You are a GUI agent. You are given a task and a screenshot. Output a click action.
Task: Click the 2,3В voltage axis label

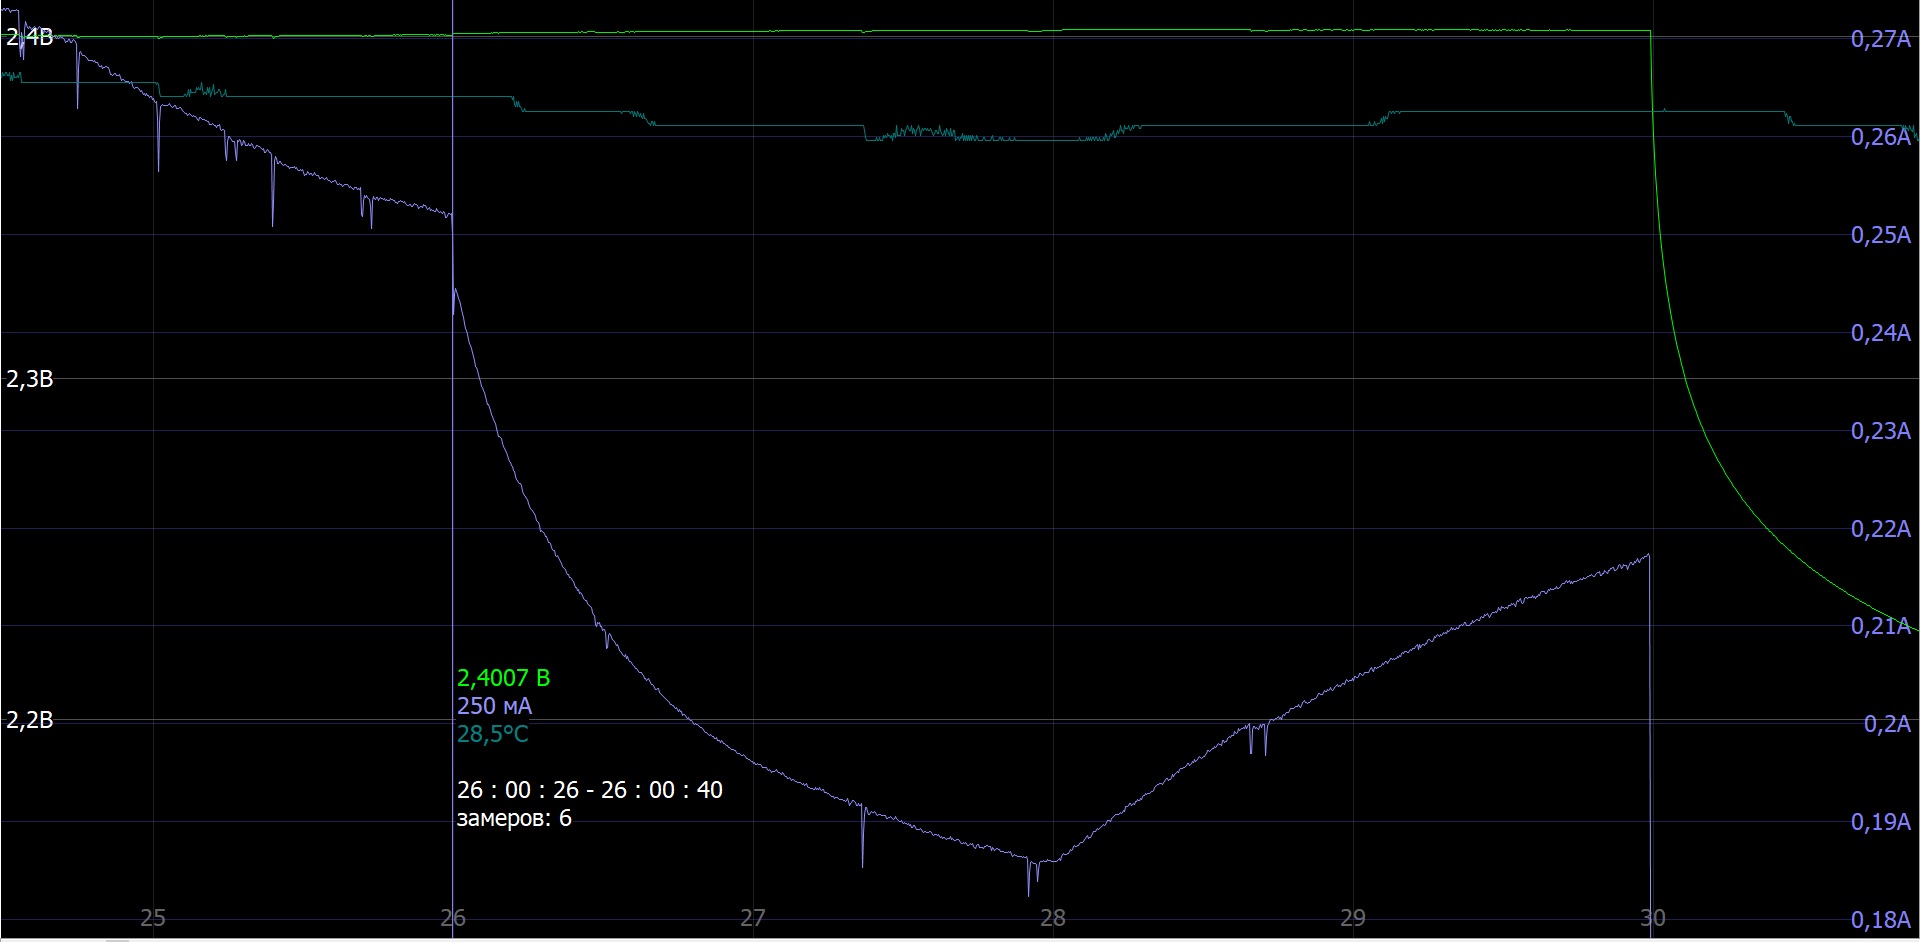click(29, 379)
